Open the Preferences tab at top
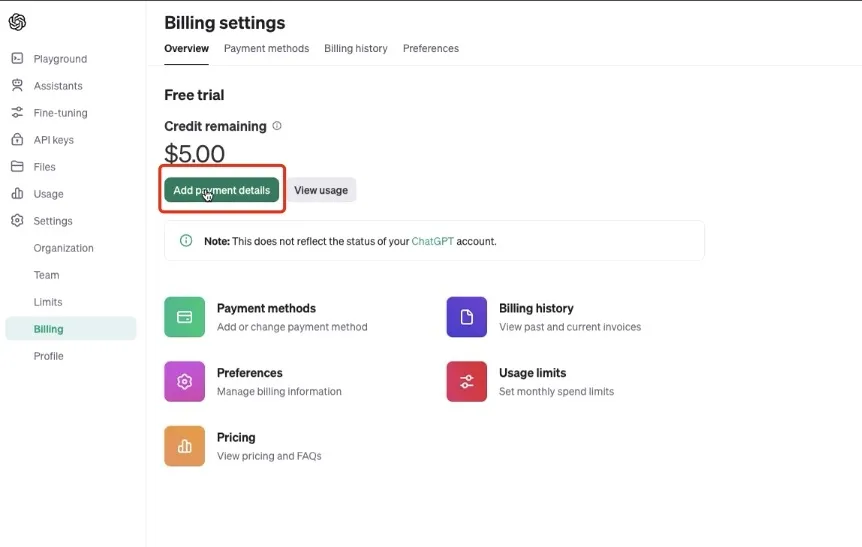Screen dimensions: 862x547 (430, 48)
